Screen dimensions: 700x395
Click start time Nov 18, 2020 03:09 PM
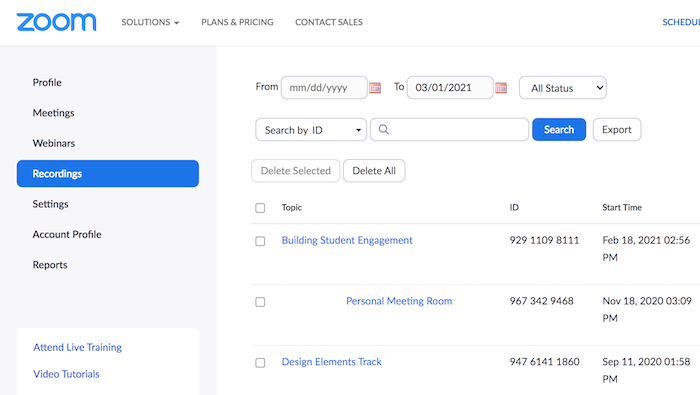click(x=647, y=310)
